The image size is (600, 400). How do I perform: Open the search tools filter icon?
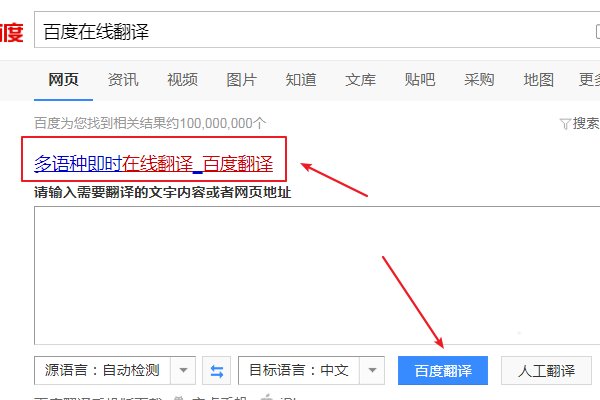coord(565,124)
